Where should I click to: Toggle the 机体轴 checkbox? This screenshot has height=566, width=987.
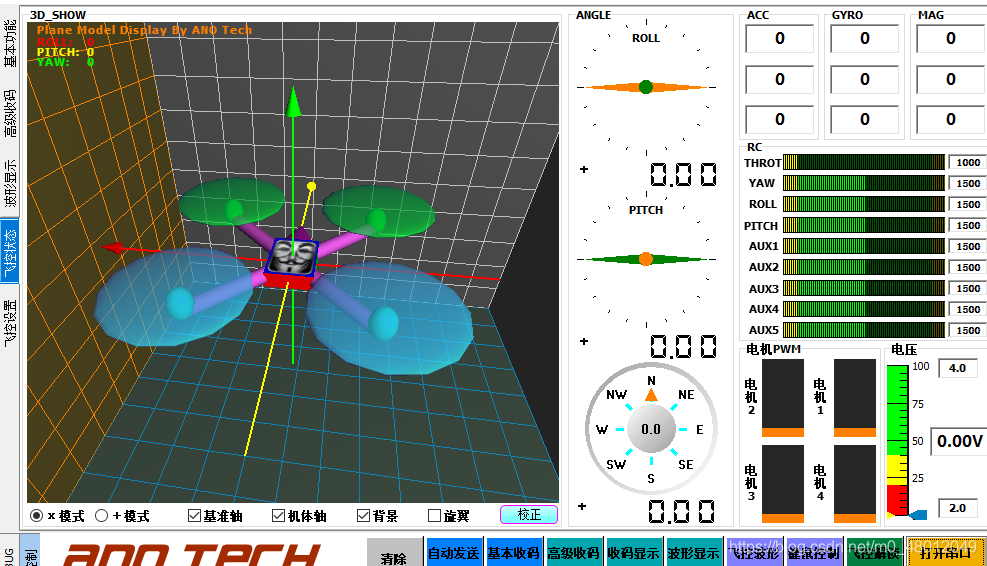click(278, 516)
